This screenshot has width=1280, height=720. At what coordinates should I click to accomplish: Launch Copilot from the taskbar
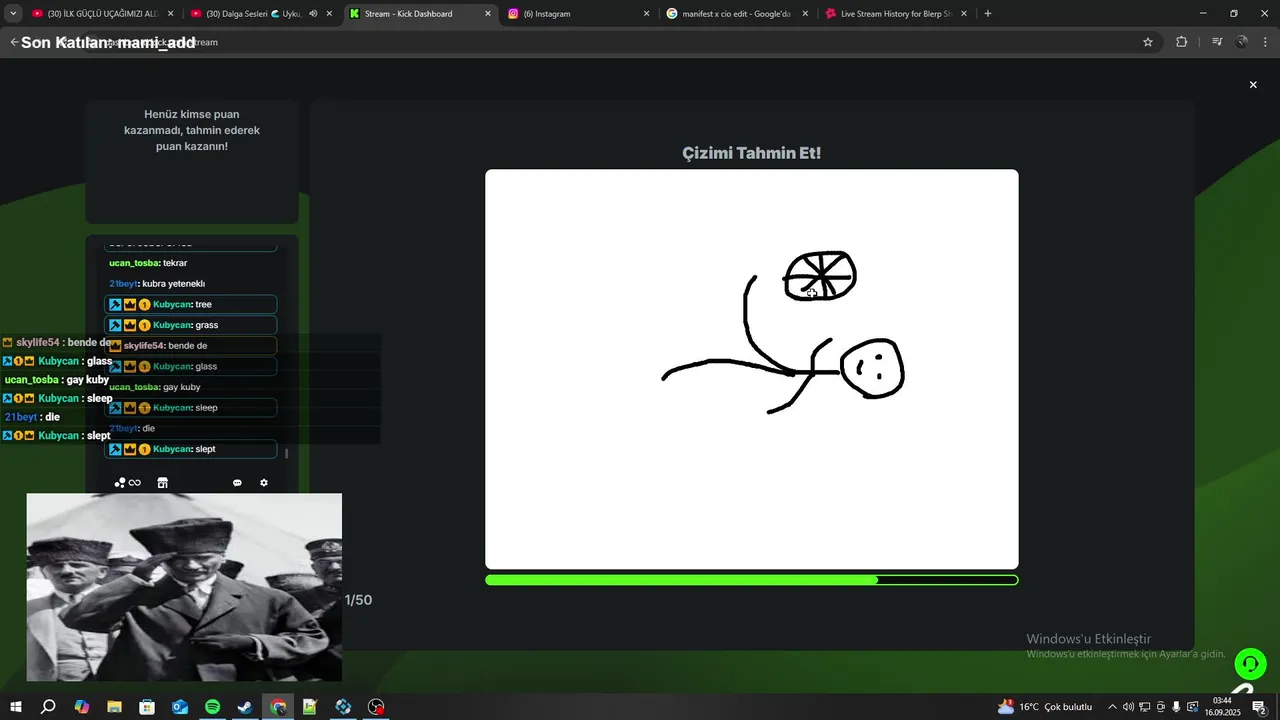click(81, 707)
